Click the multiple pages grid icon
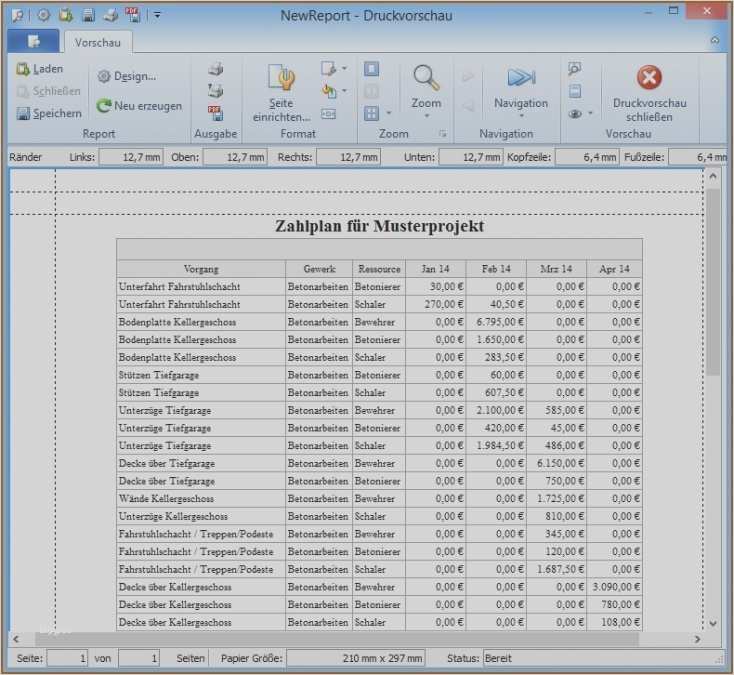 (372, 113)
